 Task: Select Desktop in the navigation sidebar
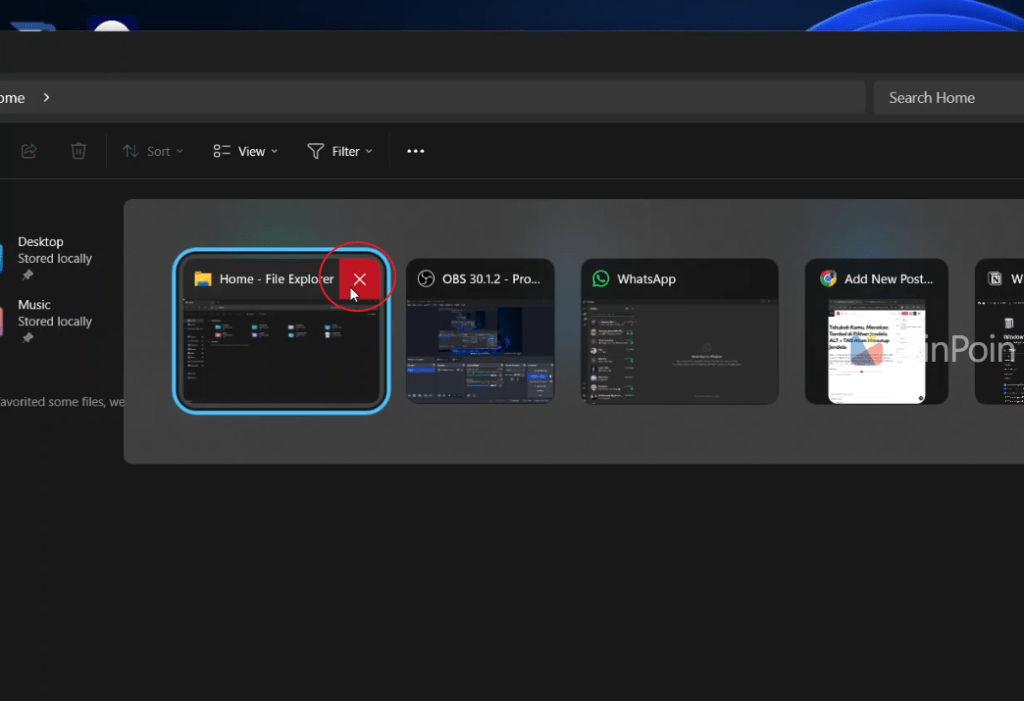point(41,241)
